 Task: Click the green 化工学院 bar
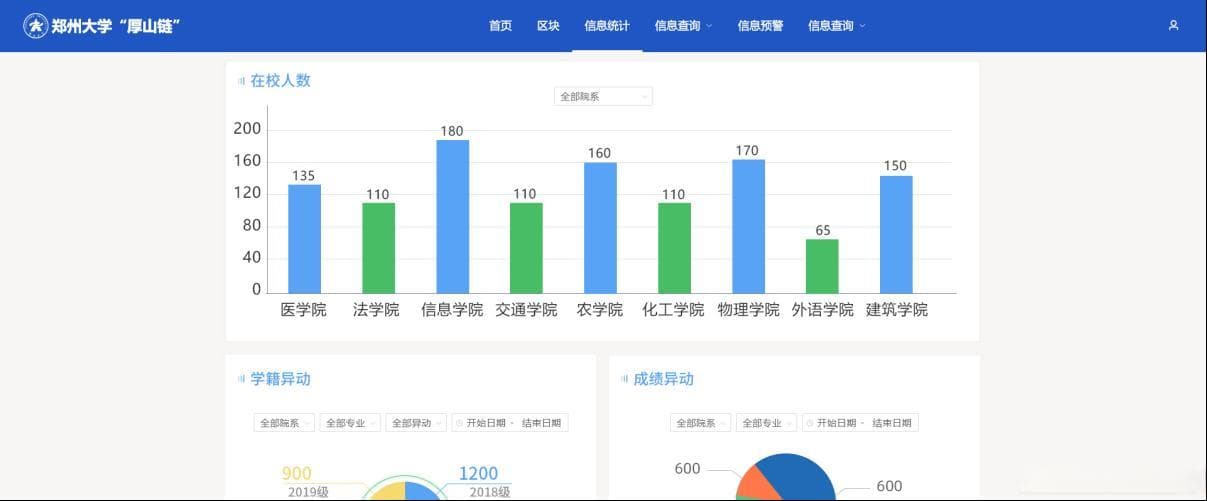[x=674, y=248]
